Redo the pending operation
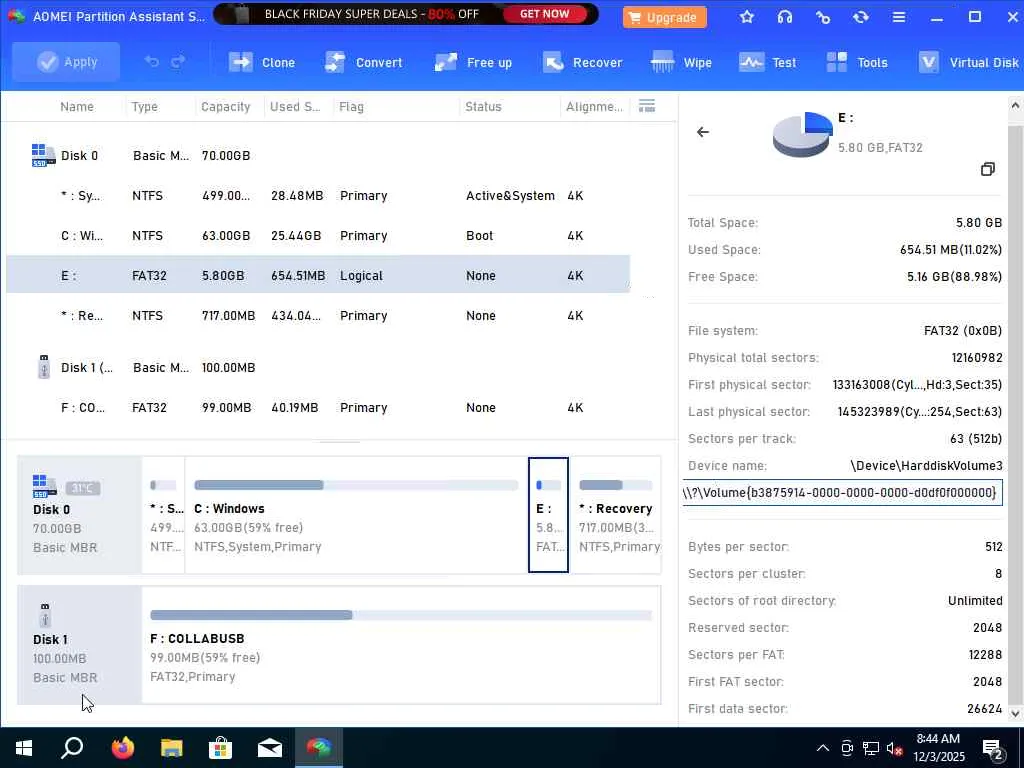Image resolution: width=1024 pixels, height=768 pixels. [x=178, y=62]
